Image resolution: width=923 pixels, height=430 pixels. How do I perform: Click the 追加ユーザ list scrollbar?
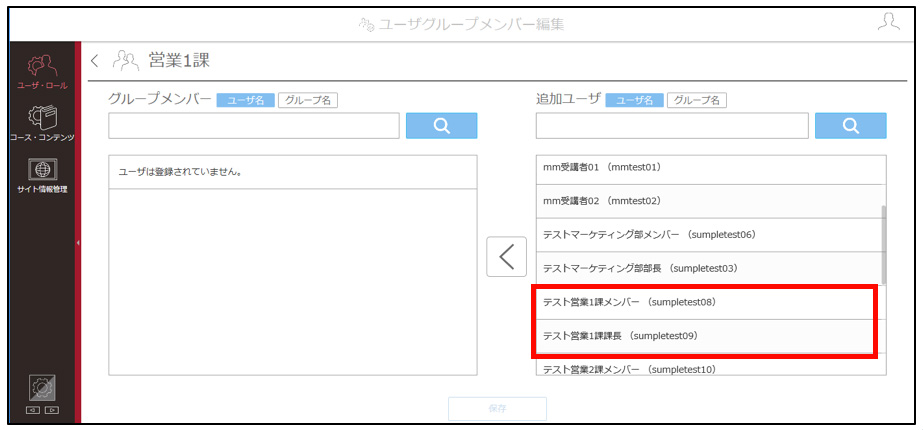click(x=884, y=244)
